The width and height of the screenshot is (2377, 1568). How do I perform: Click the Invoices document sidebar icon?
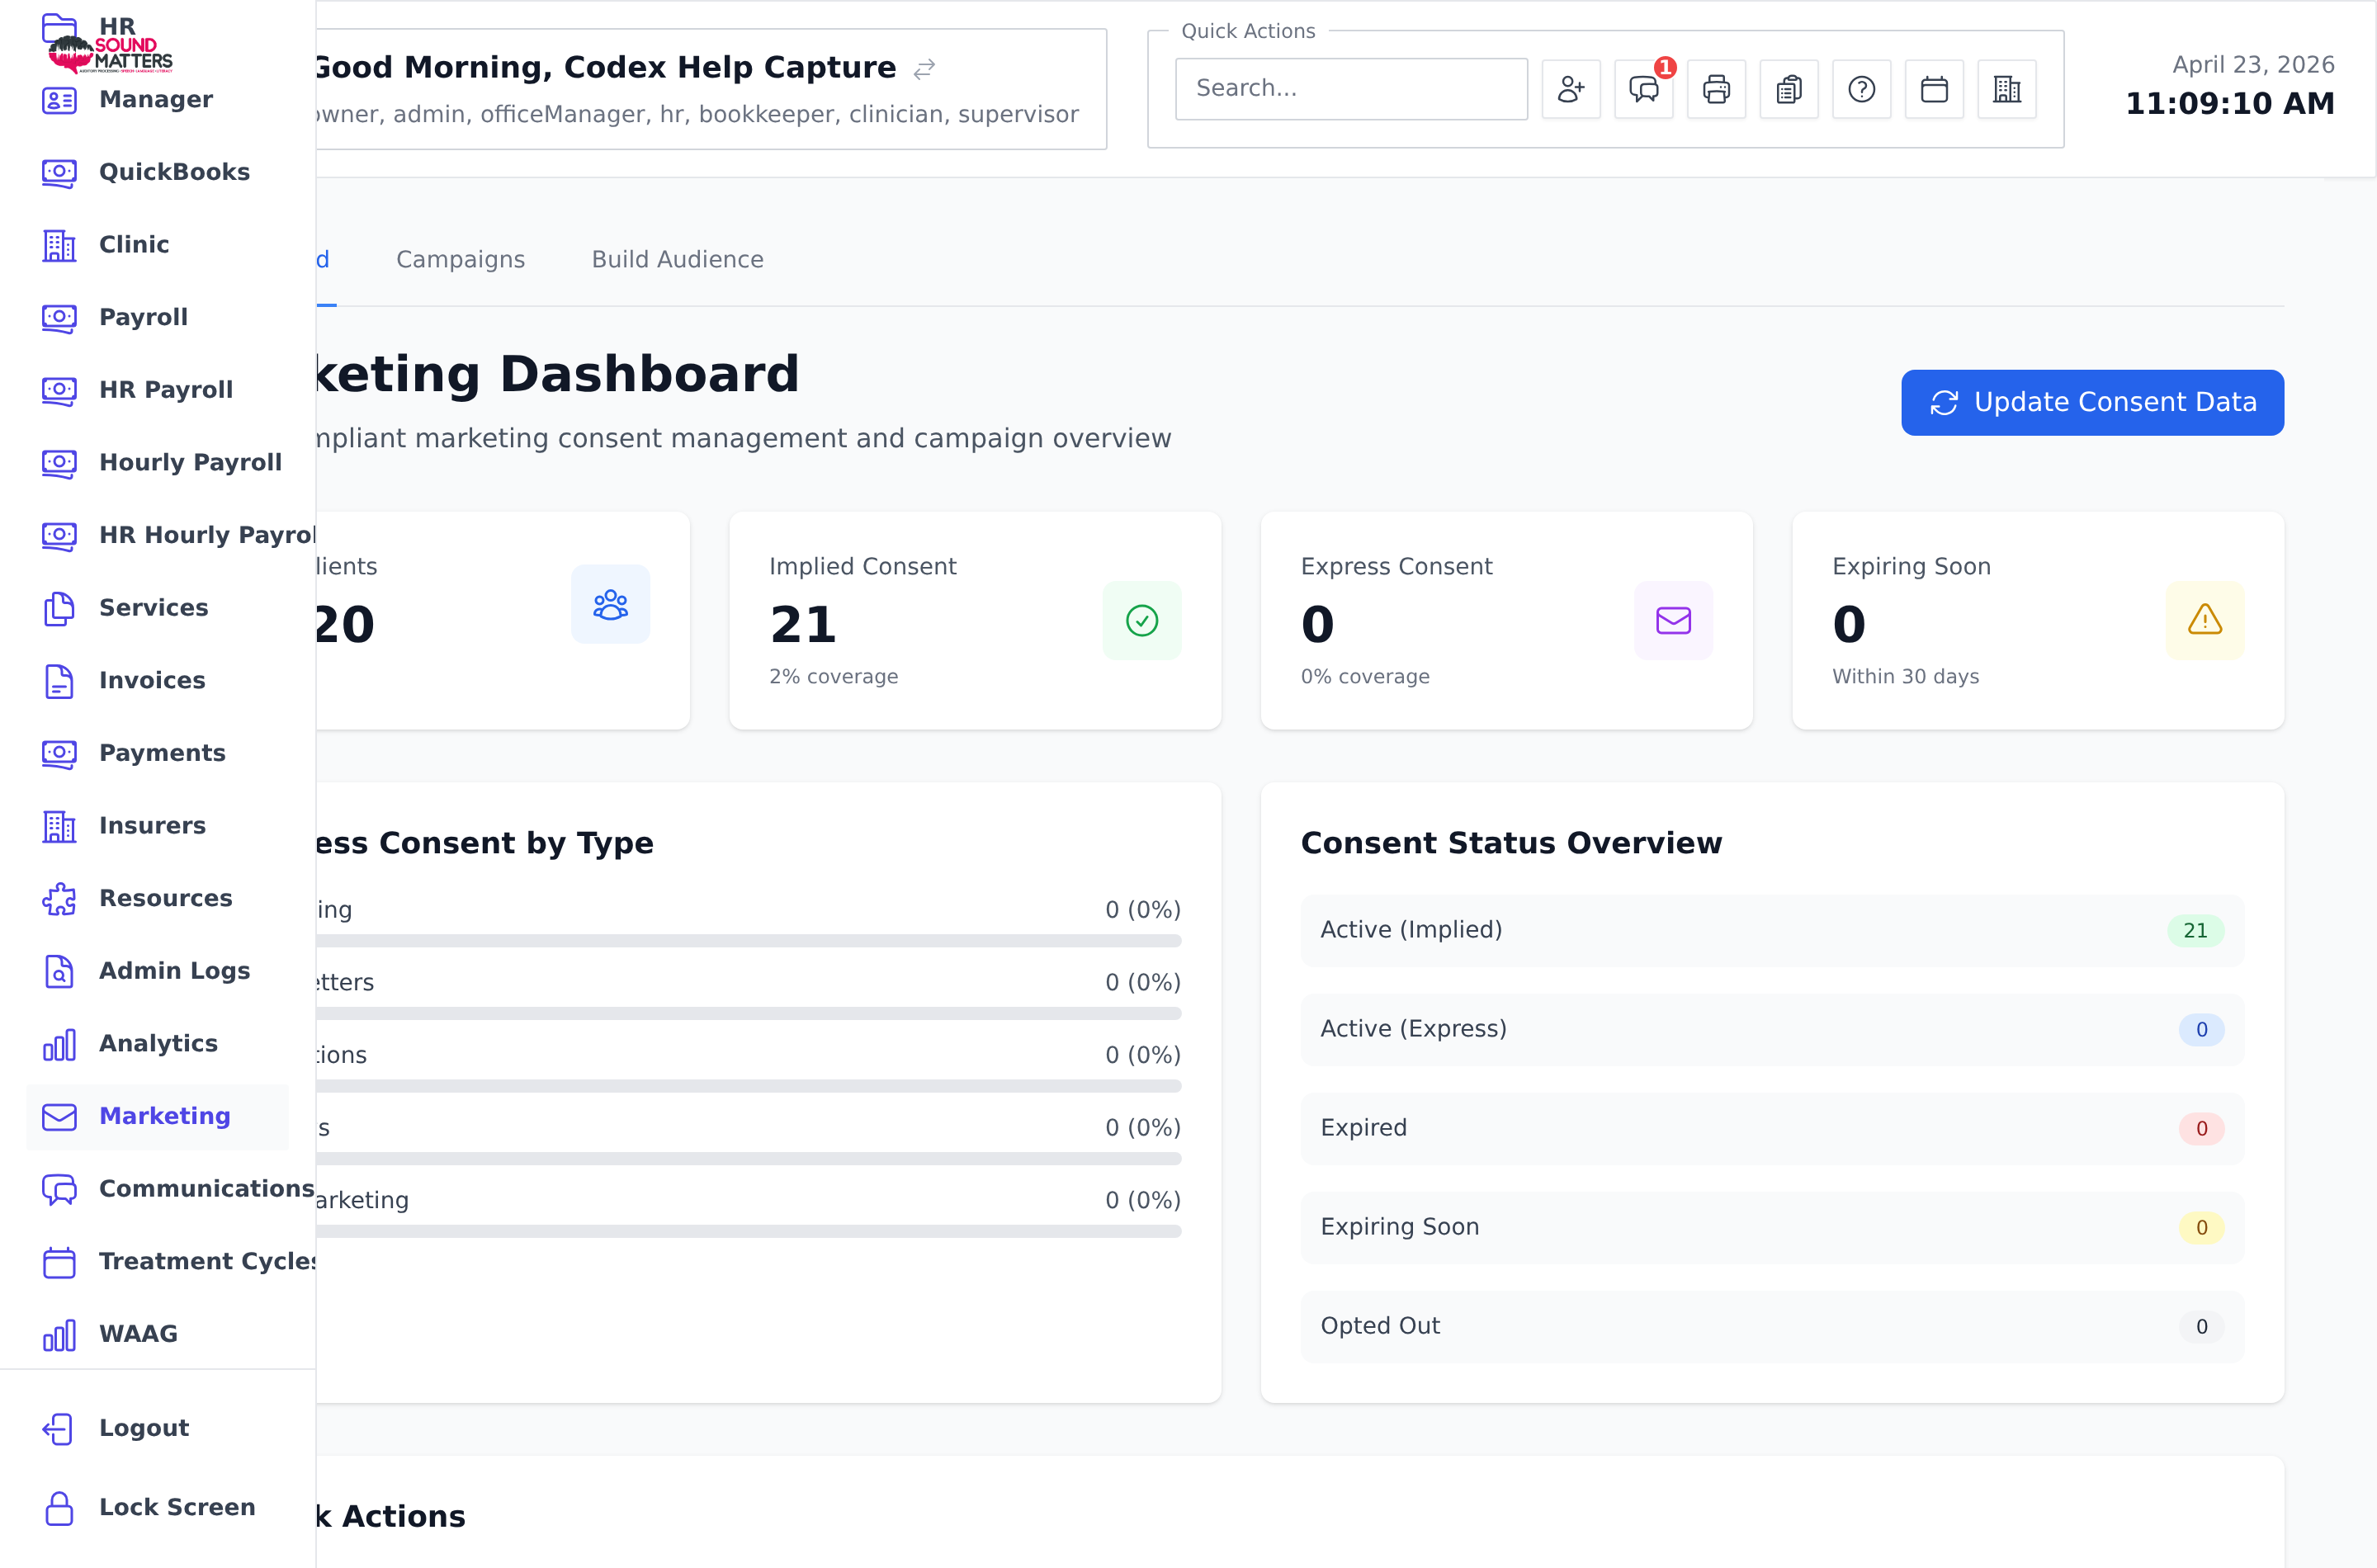tap(59, 680)
